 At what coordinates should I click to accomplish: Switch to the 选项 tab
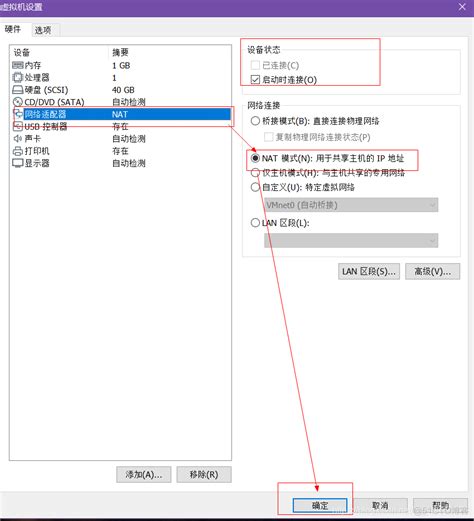[x=43, y=30]
